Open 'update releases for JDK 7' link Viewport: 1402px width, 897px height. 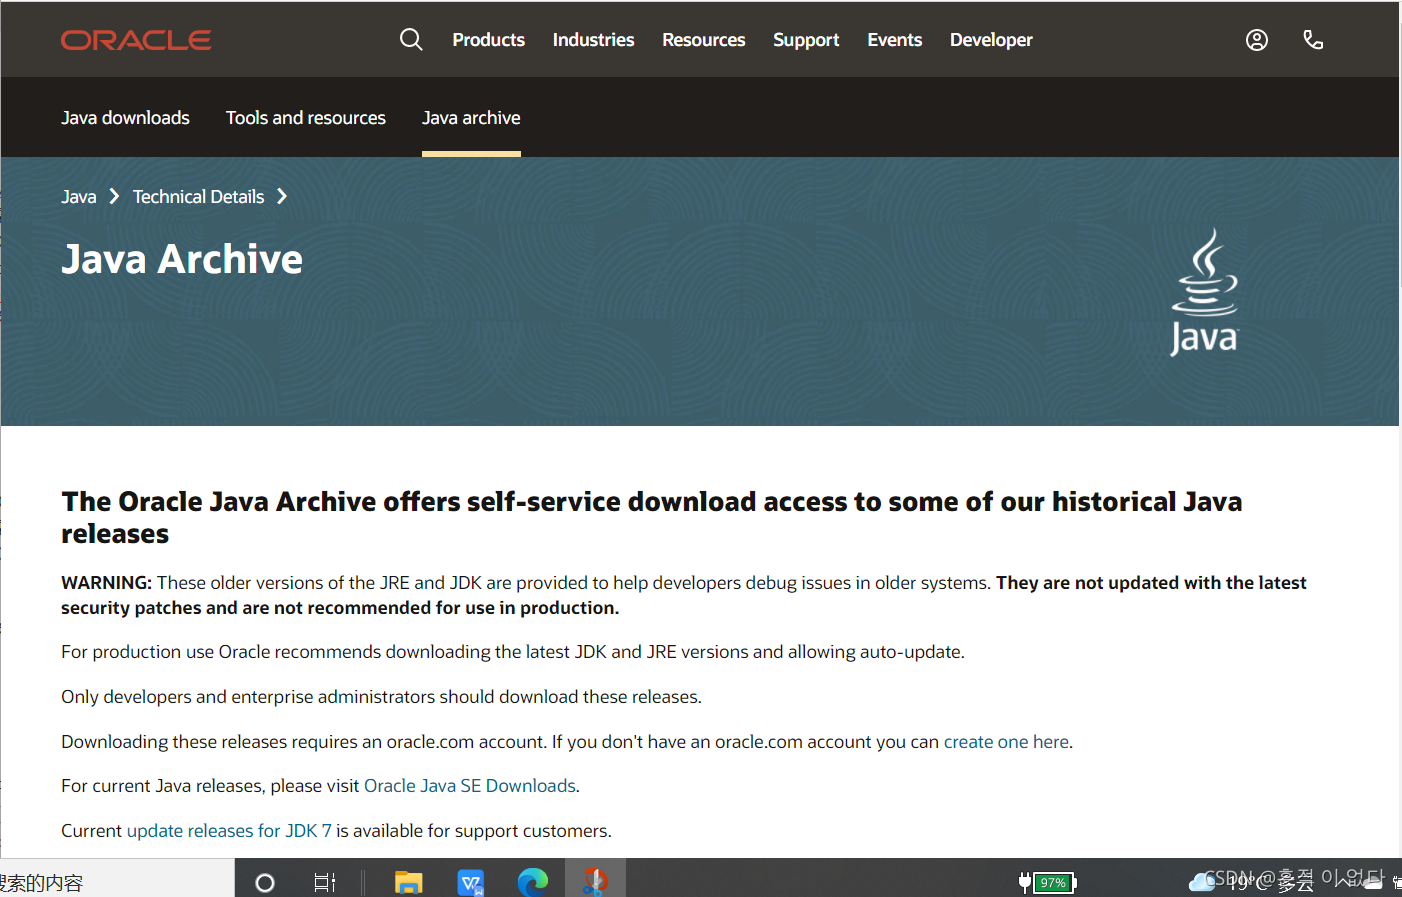pyautogui.click(x=229, y=831)
